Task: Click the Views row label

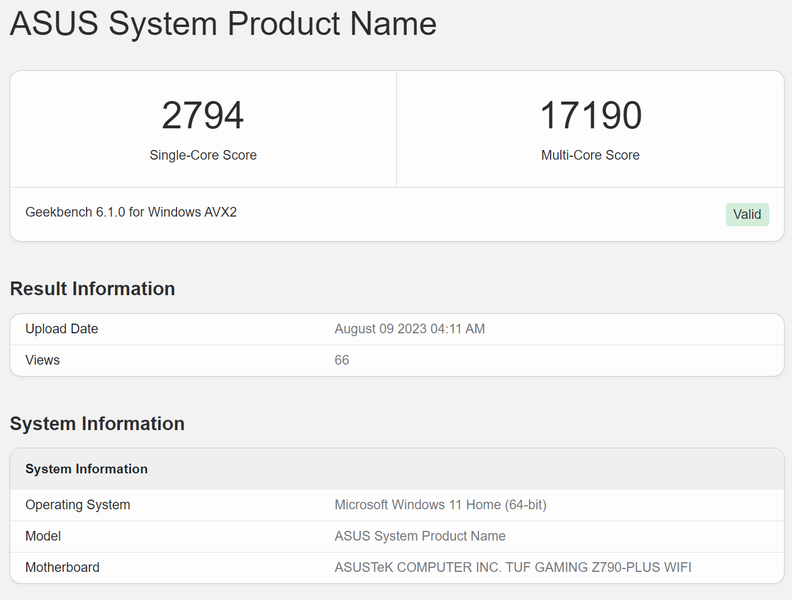Action: click(43, 360)
